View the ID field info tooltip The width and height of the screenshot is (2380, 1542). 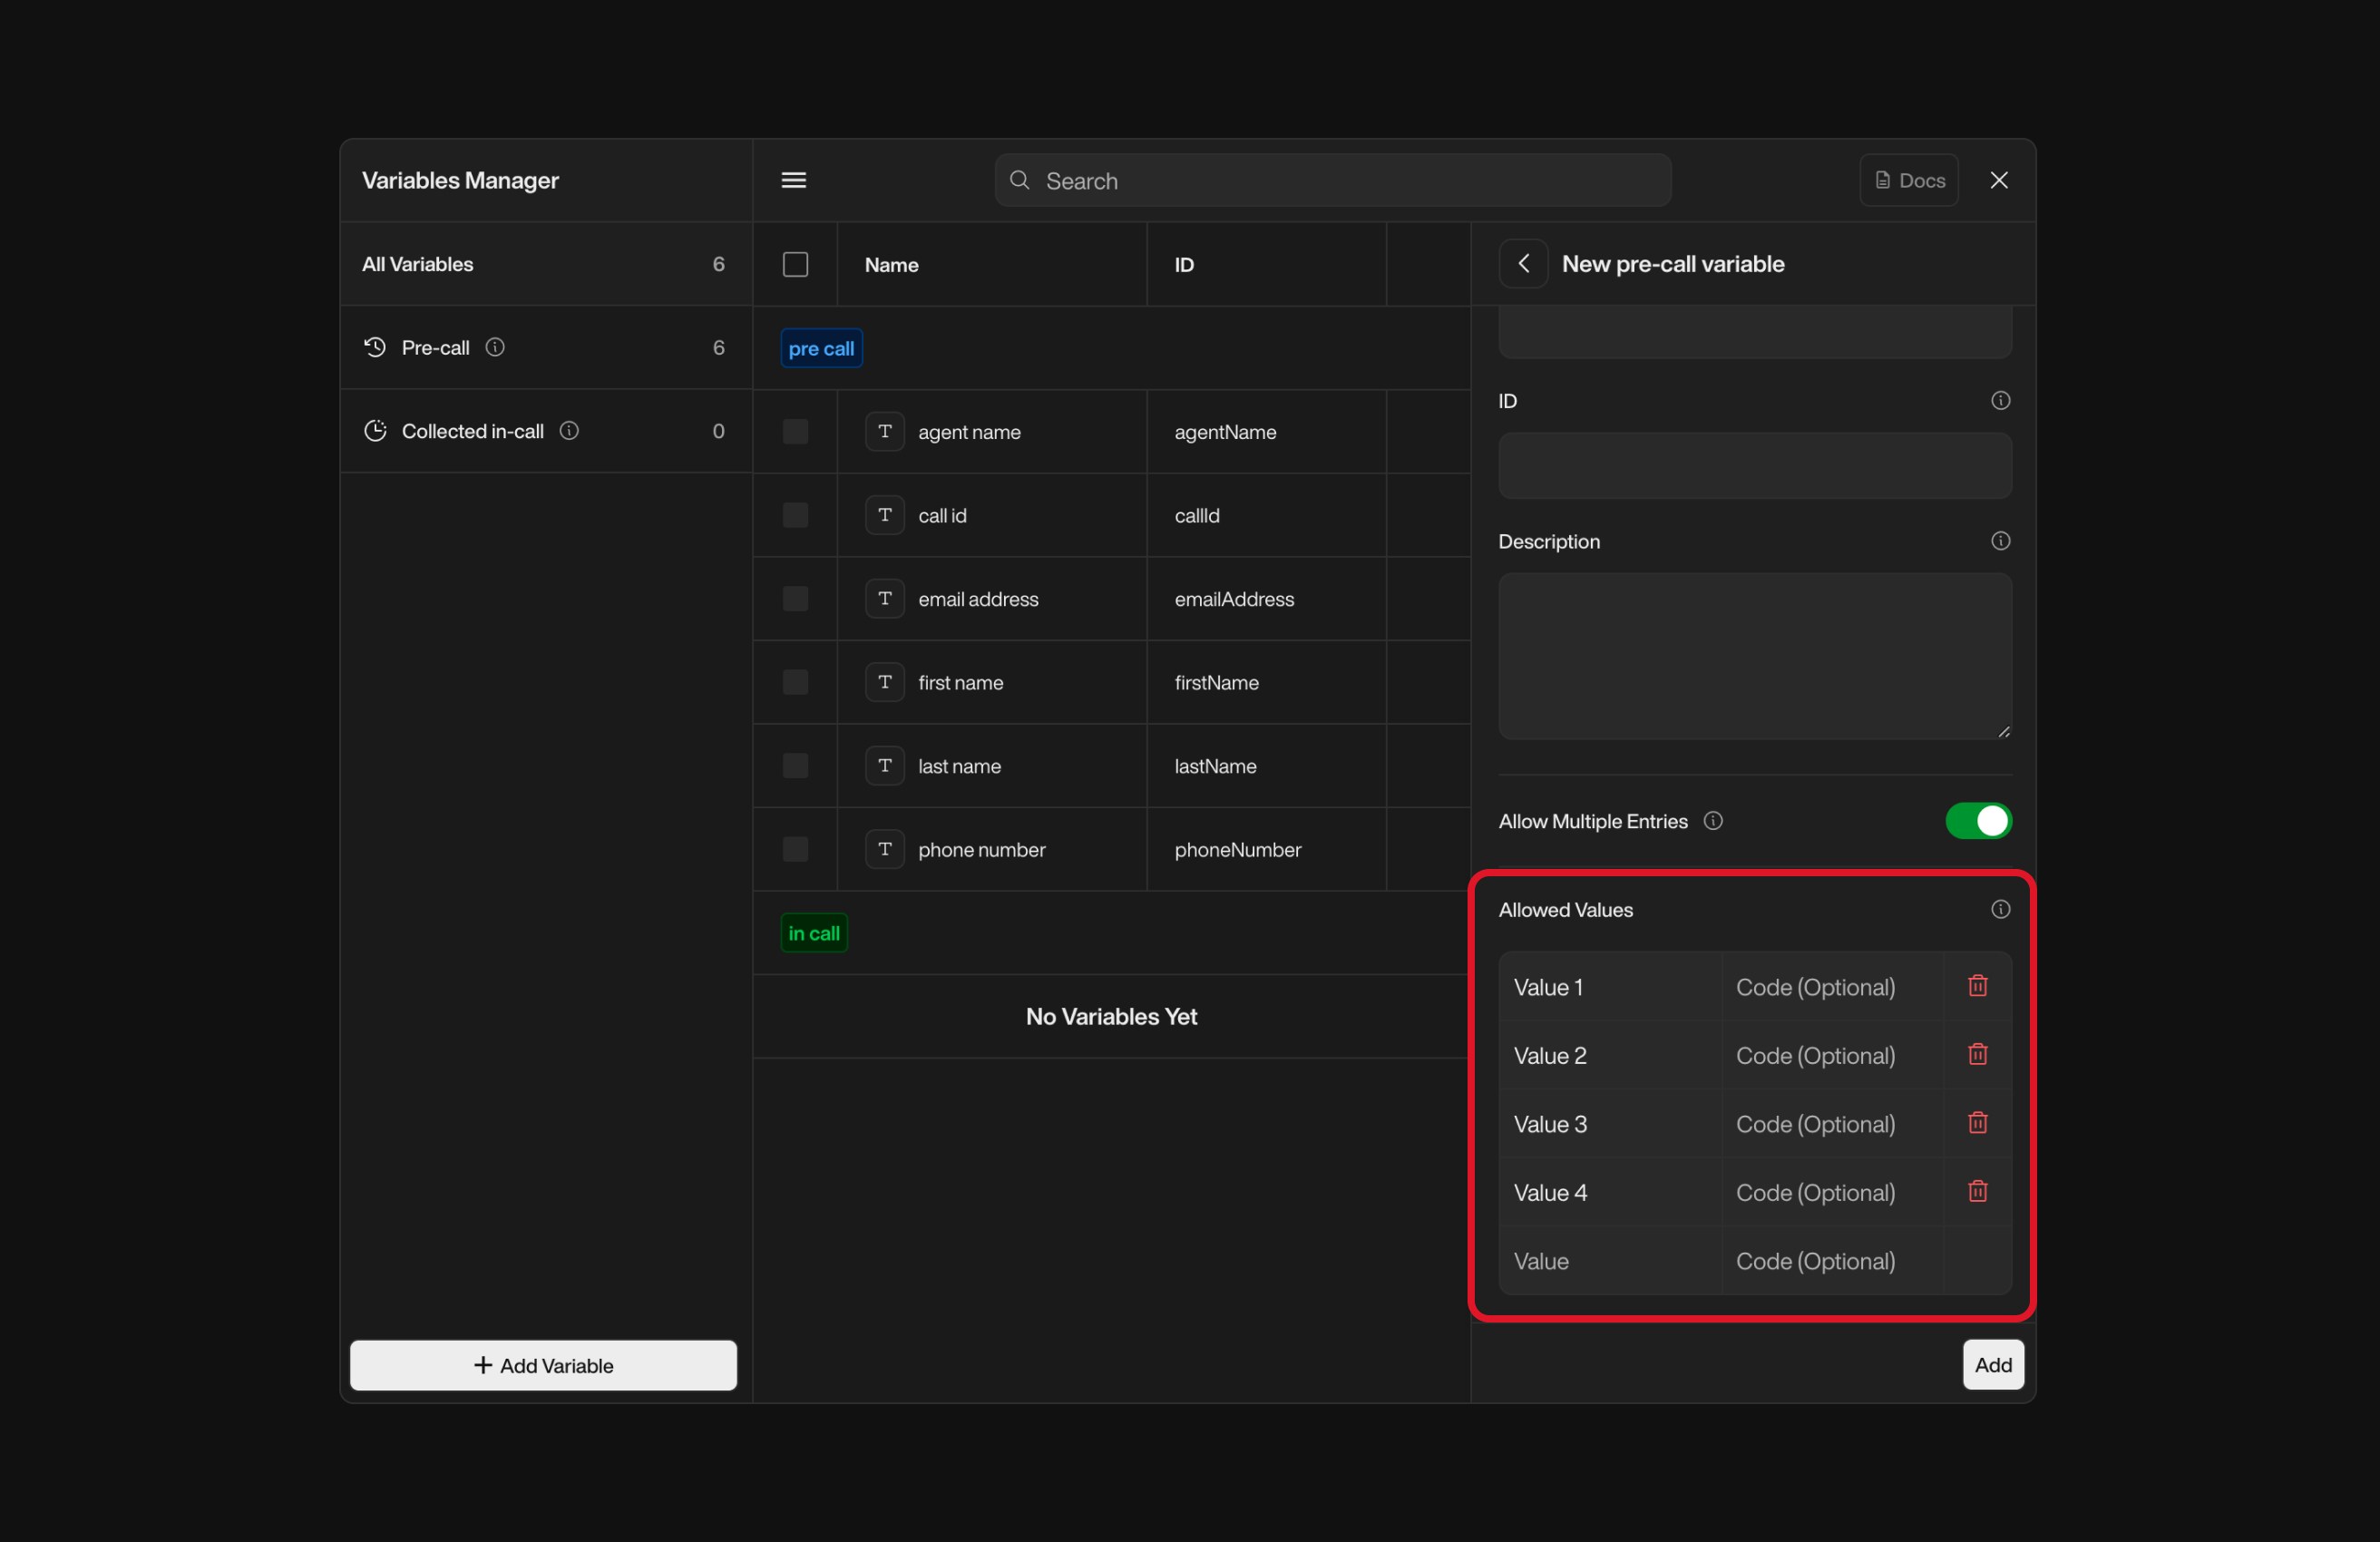pos(2001,400)
